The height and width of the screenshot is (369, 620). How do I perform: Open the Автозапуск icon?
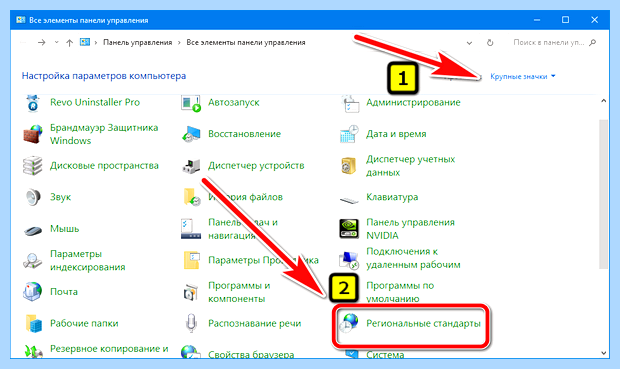point(191,103)
